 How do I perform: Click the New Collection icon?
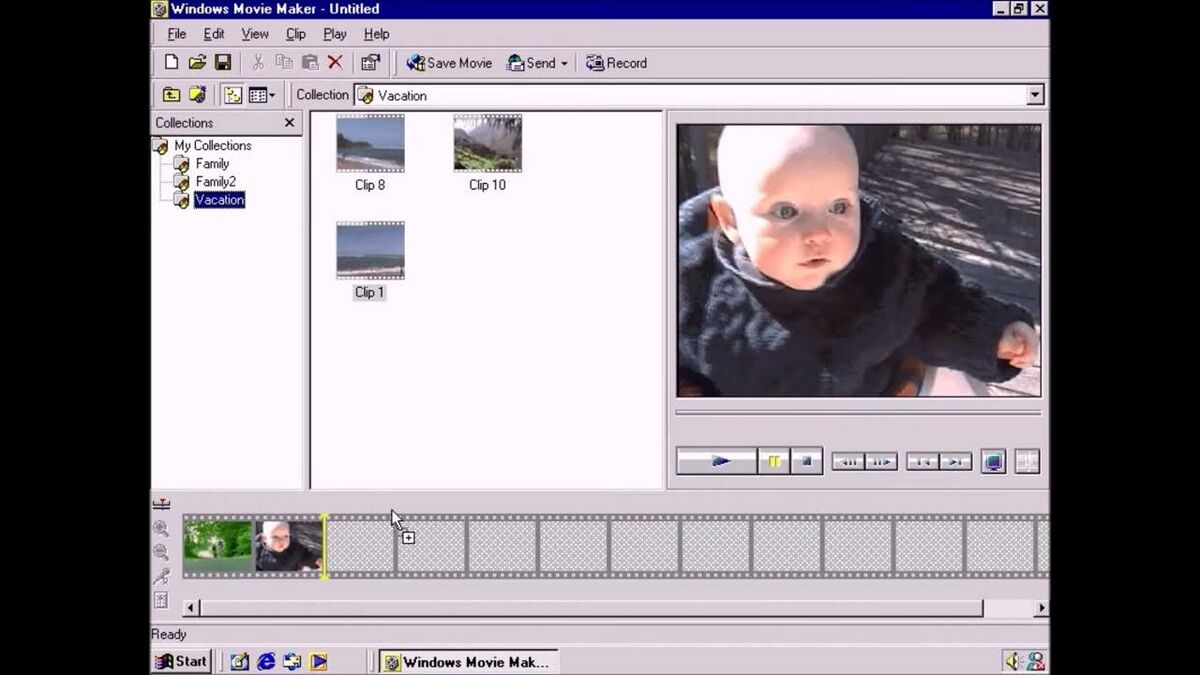click(x=198, y=95)
